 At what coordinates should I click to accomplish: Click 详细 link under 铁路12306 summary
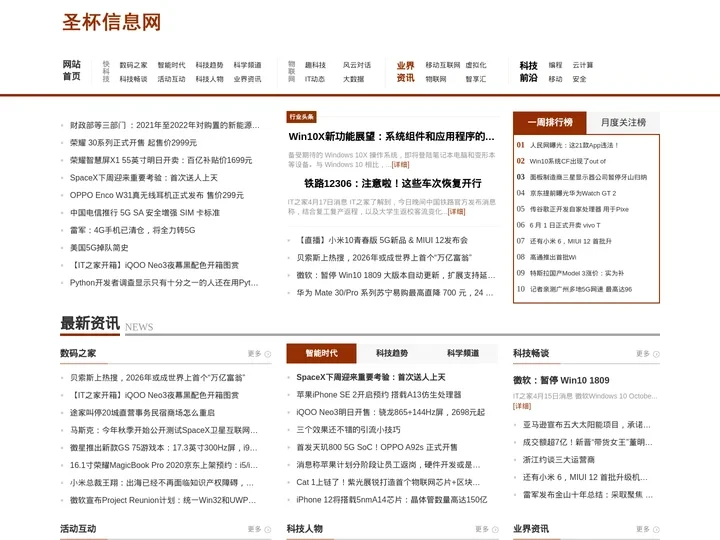coord(456,212)
